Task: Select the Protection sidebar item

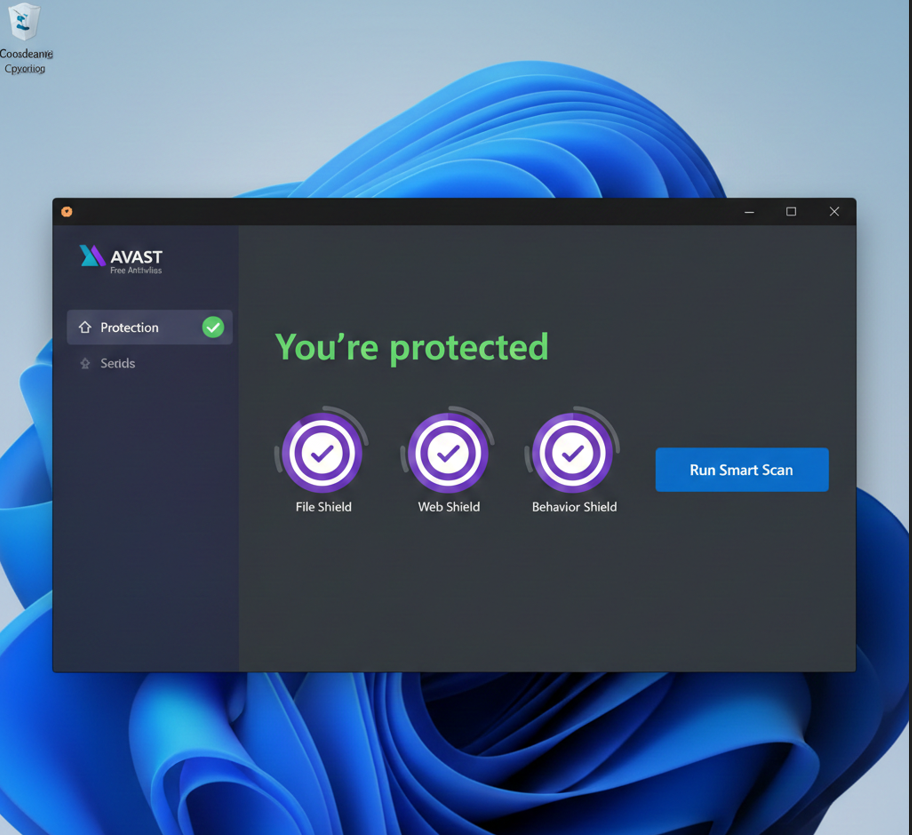Action: pyautogui.click(x=130, y=328)
